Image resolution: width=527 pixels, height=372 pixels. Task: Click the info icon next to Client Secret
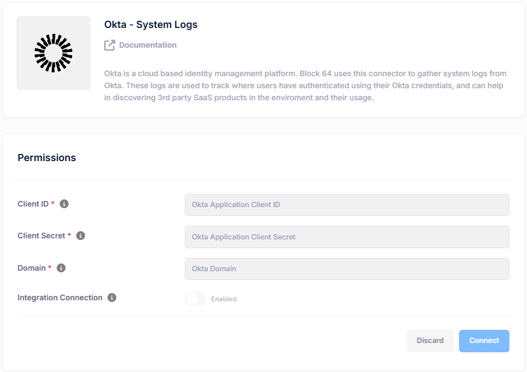[x=81, y=236]
